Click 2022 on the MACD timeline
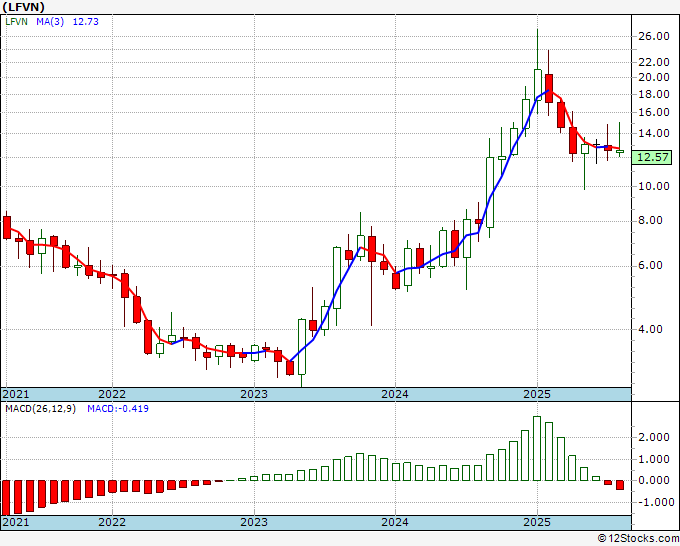 [112, 522]
